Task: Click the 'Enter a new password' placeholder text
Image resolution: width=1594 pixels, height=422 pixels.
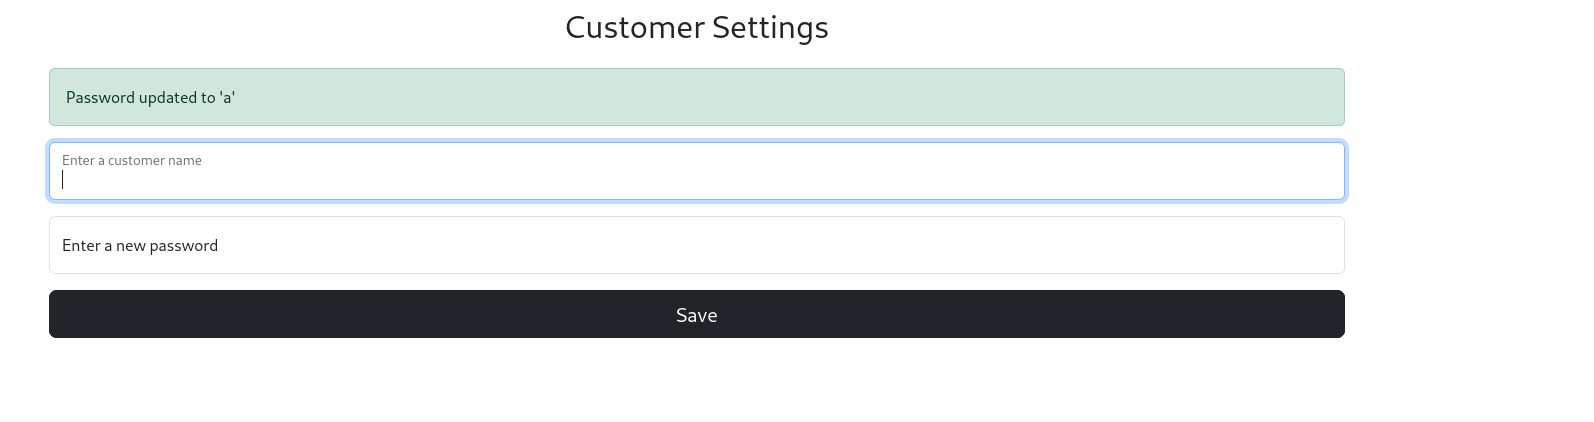Action: tap(140, 245)
